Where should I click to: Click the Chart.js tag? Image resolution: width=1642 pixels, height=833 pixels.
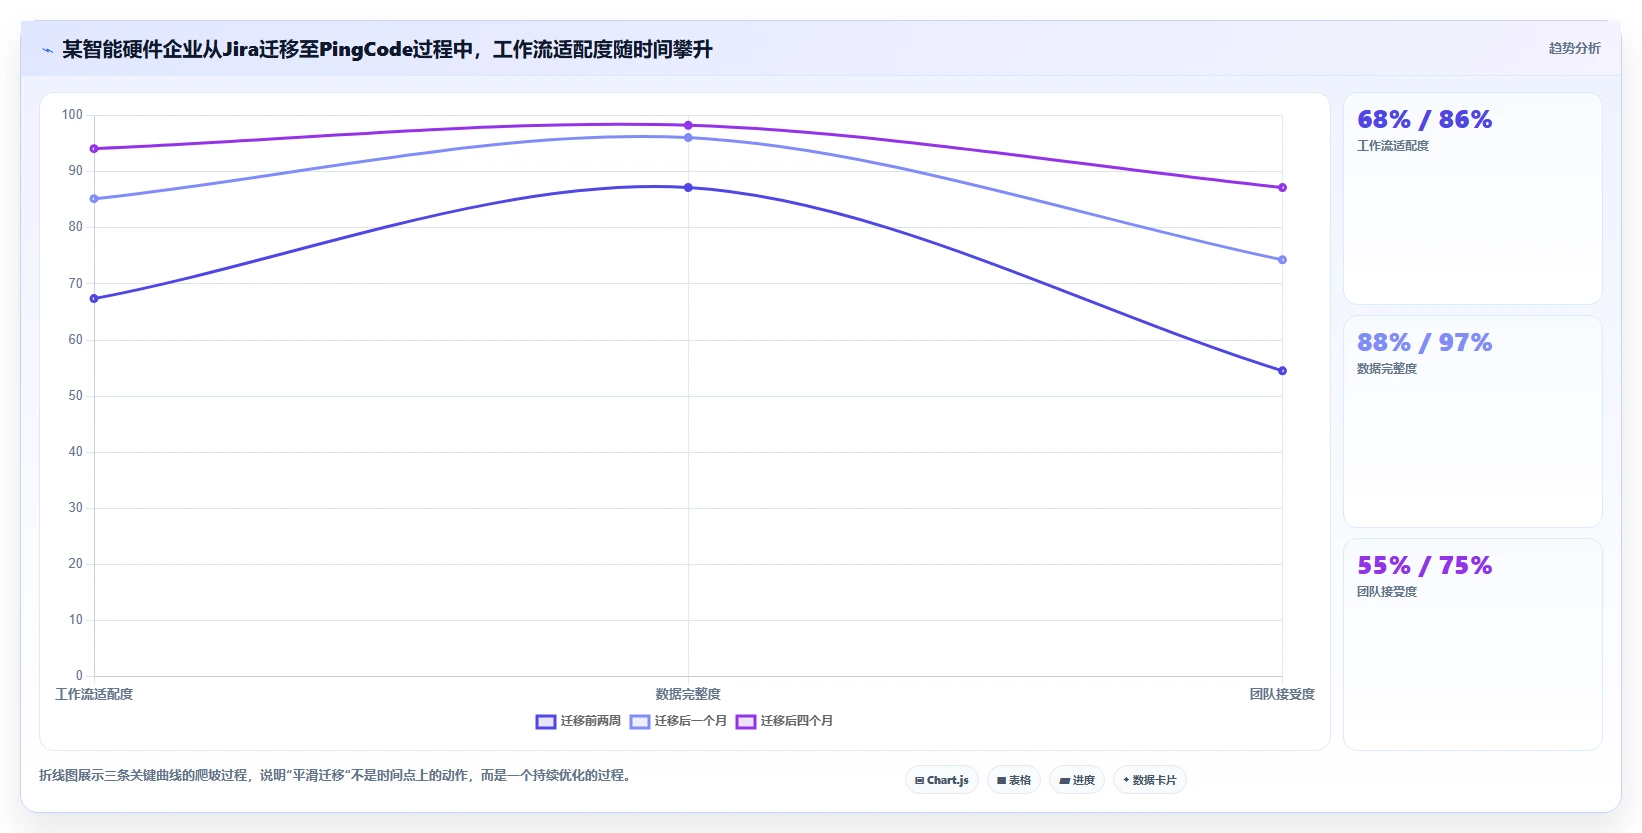942,780
